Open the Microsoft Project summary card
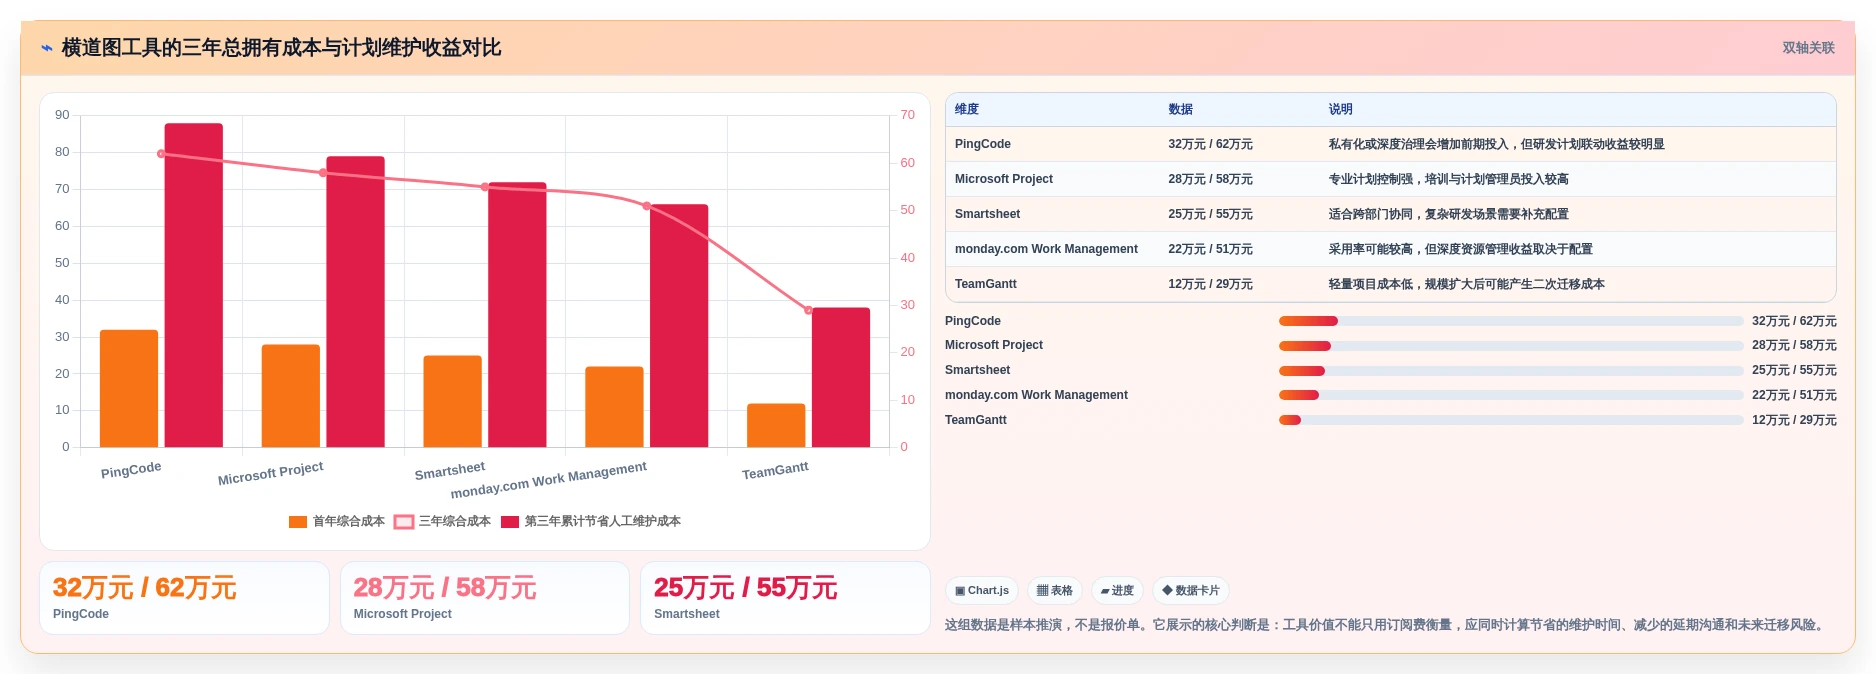The height and width of the screenshot is (674, 1876). pos(485,598)
